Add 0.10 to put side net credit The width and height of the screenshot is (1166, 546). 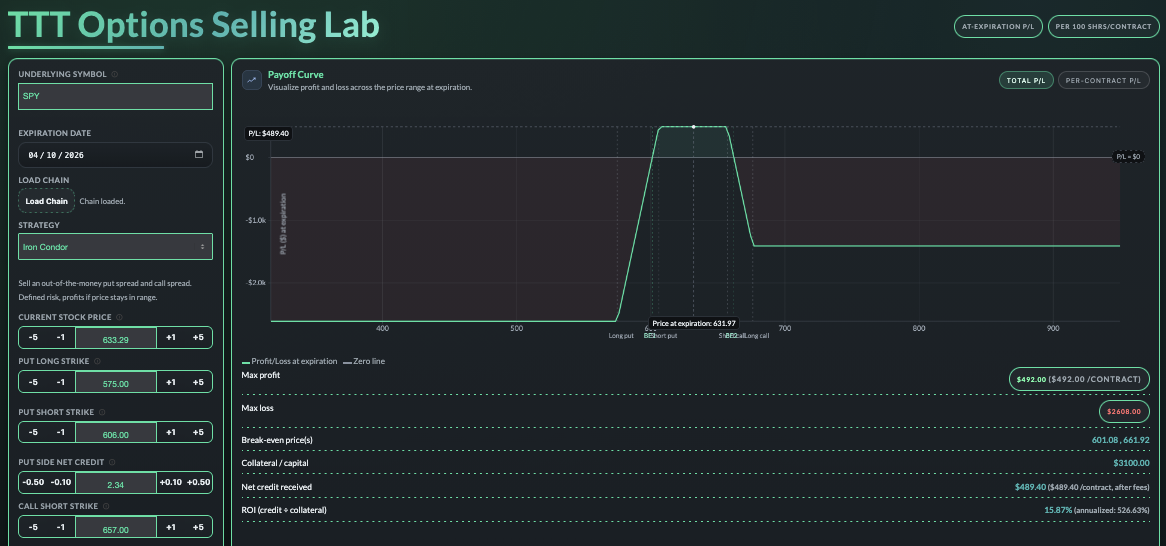[x=170, y=483]
